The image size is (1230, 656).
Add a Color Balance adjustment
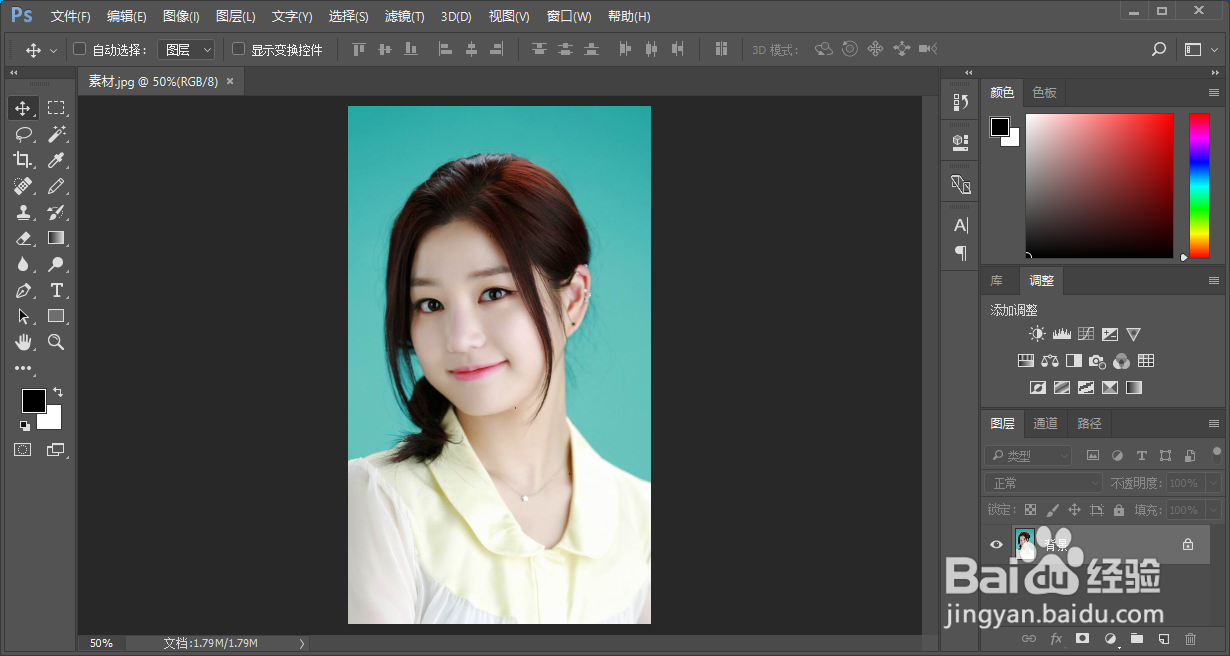pos(1049,361)
